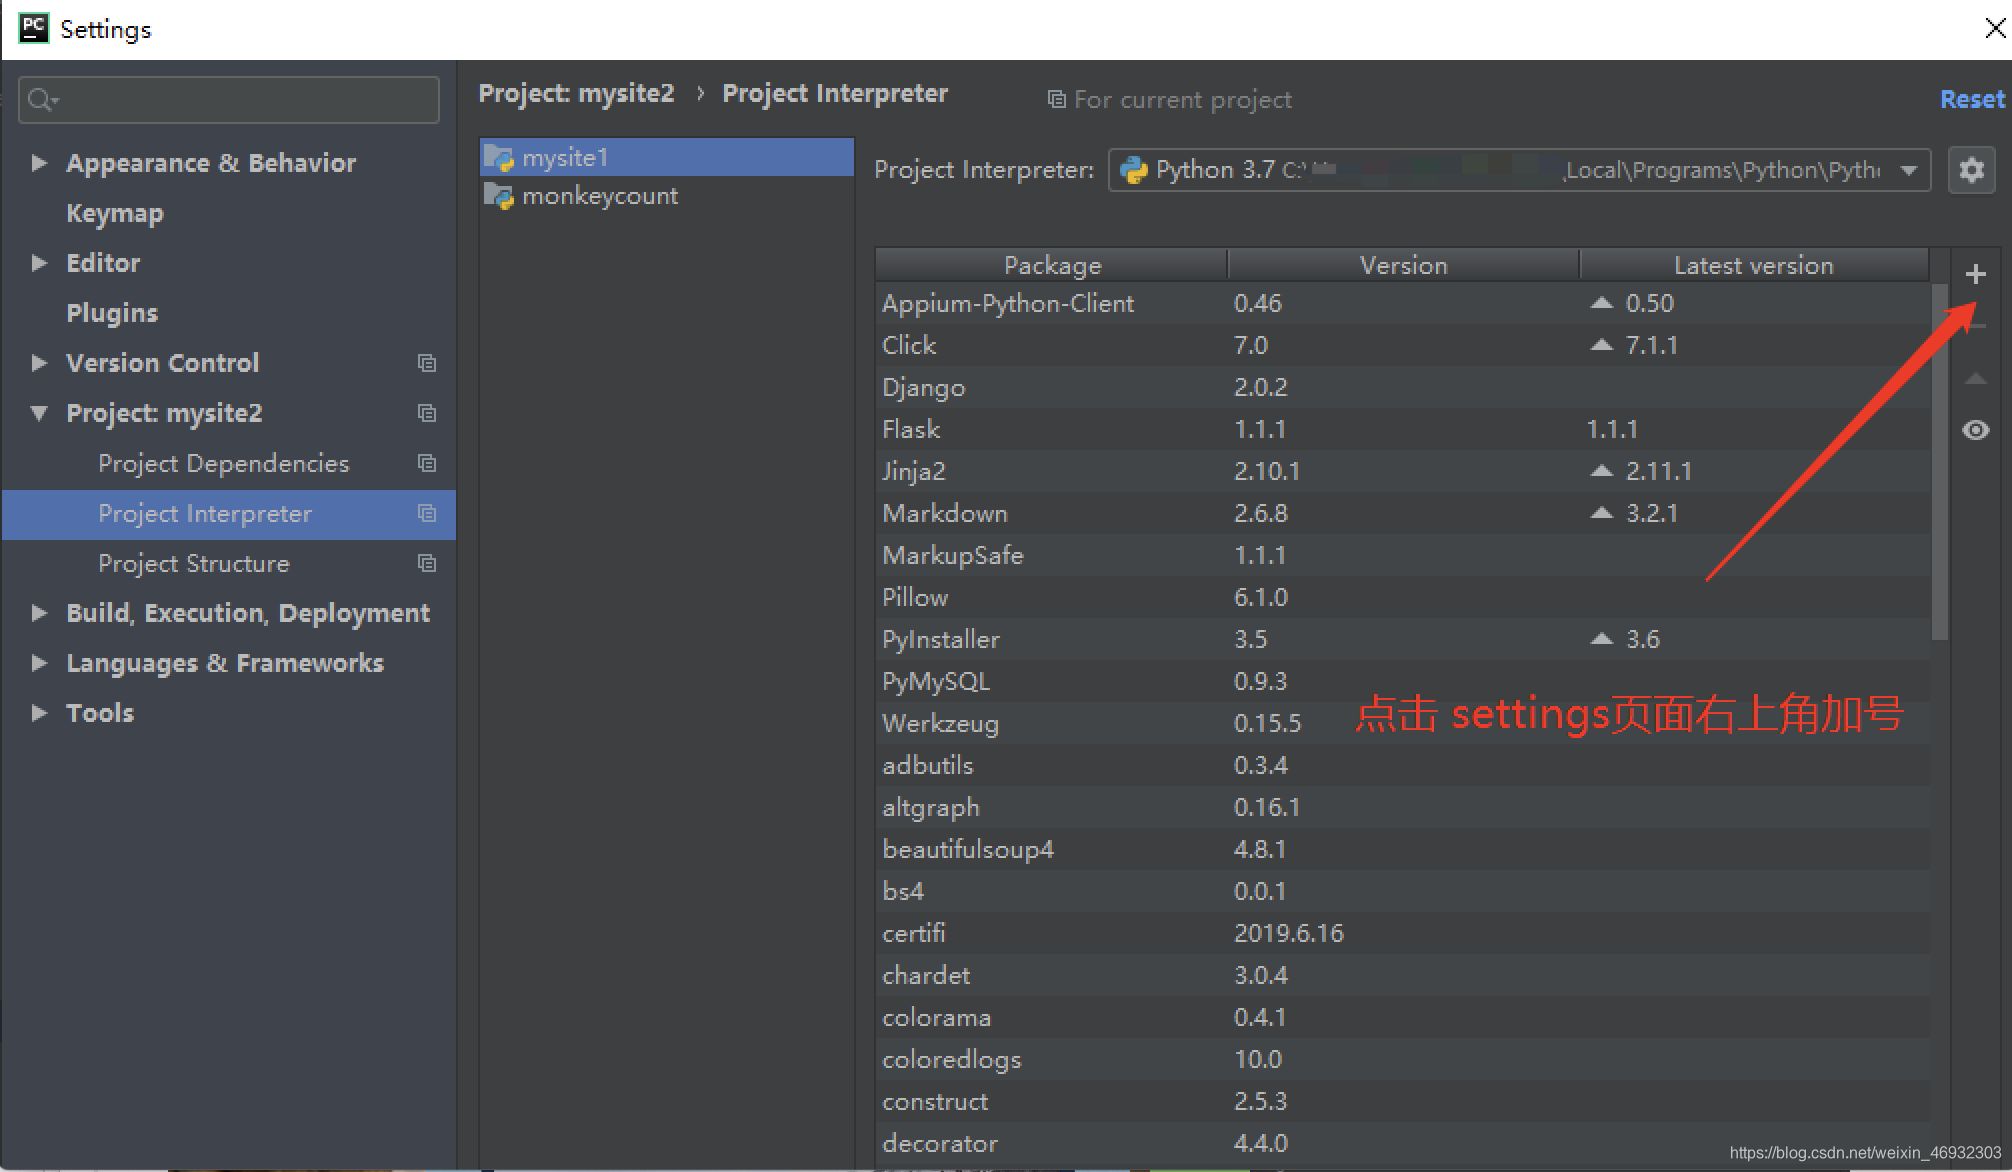Collapse Project: mysite2 tree node

coord(39,413)
